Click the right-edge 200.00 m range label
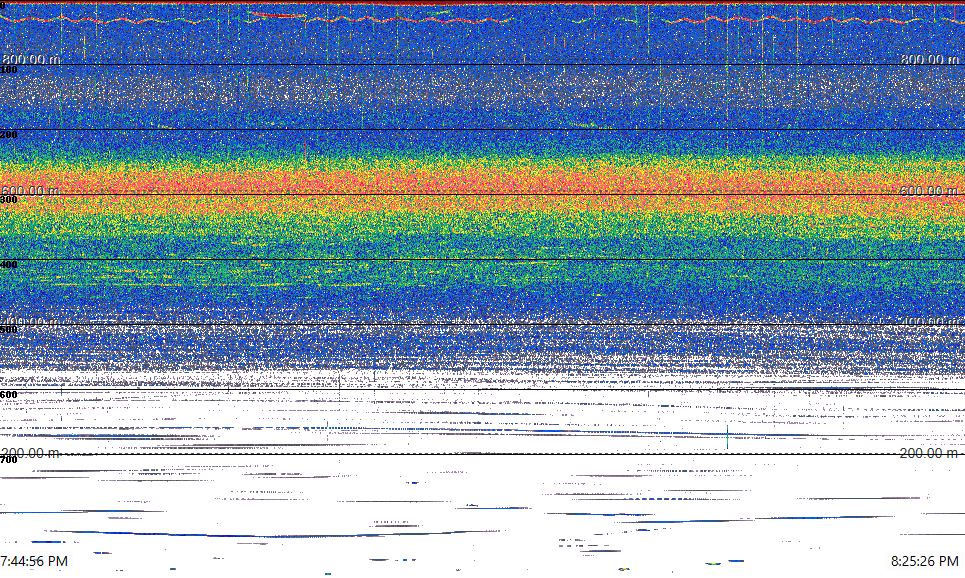 pos(929,453)
